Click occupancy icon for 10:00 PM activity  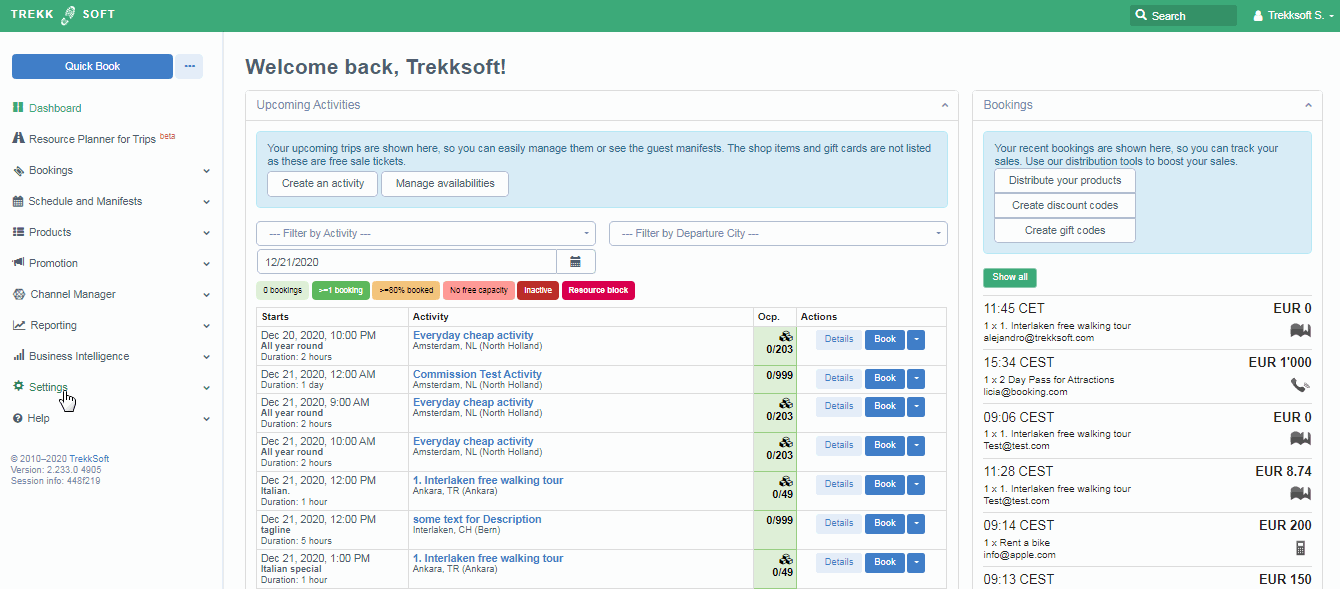coord(786,337)
